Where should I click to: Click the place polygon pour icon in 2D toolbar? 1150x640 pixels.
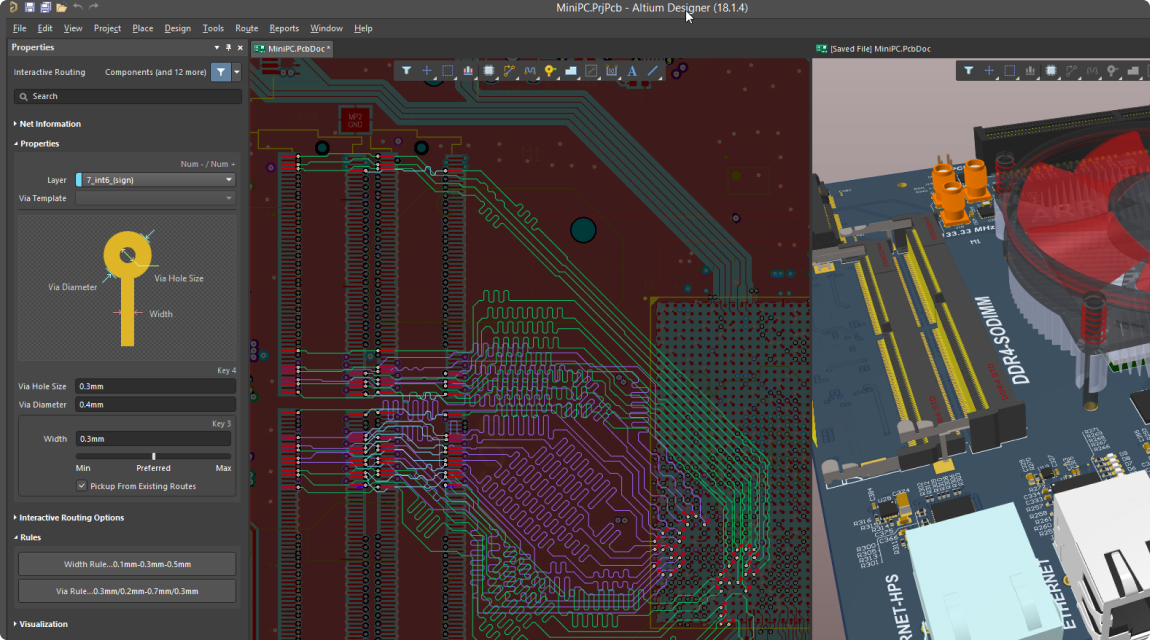coord(571,70)
